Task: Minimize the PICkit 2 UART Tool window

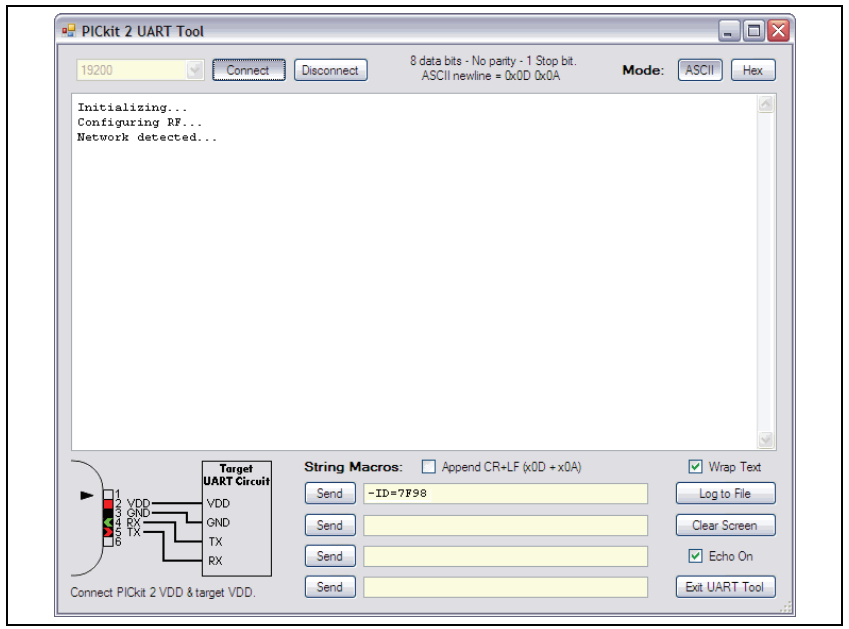Action: point(729,31)
